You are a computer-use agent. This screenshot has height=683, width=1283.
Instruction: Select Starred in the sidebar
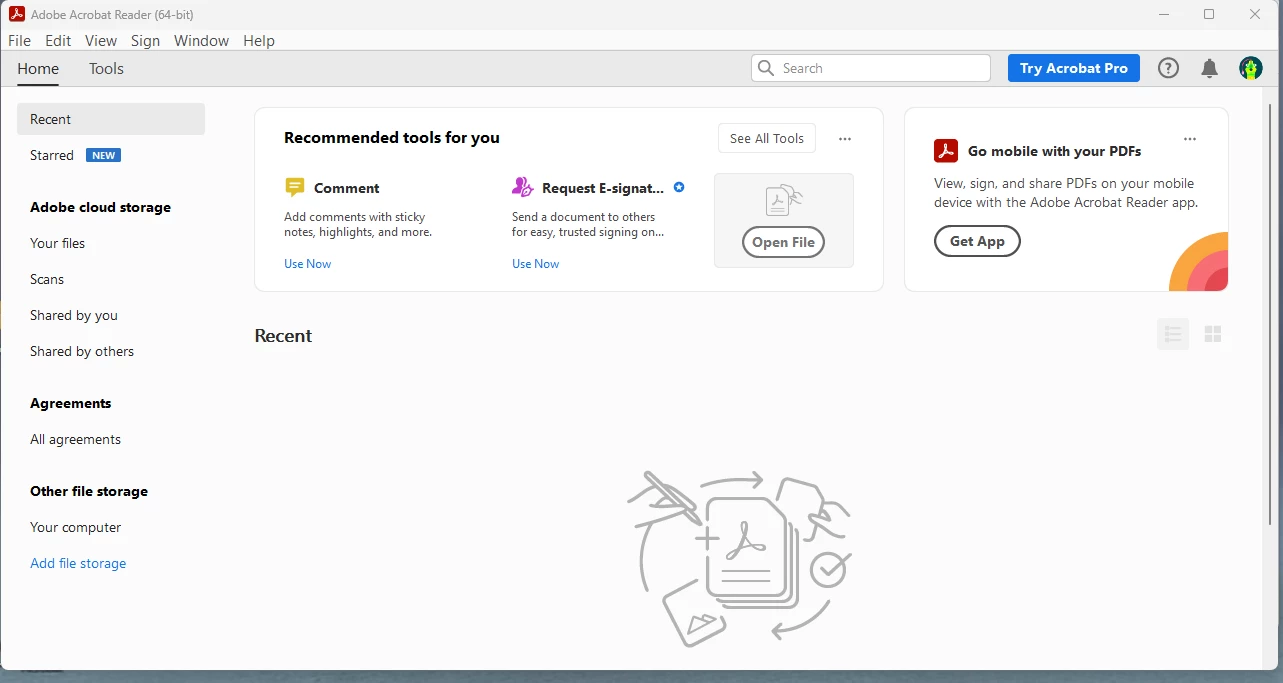(52, 155)
